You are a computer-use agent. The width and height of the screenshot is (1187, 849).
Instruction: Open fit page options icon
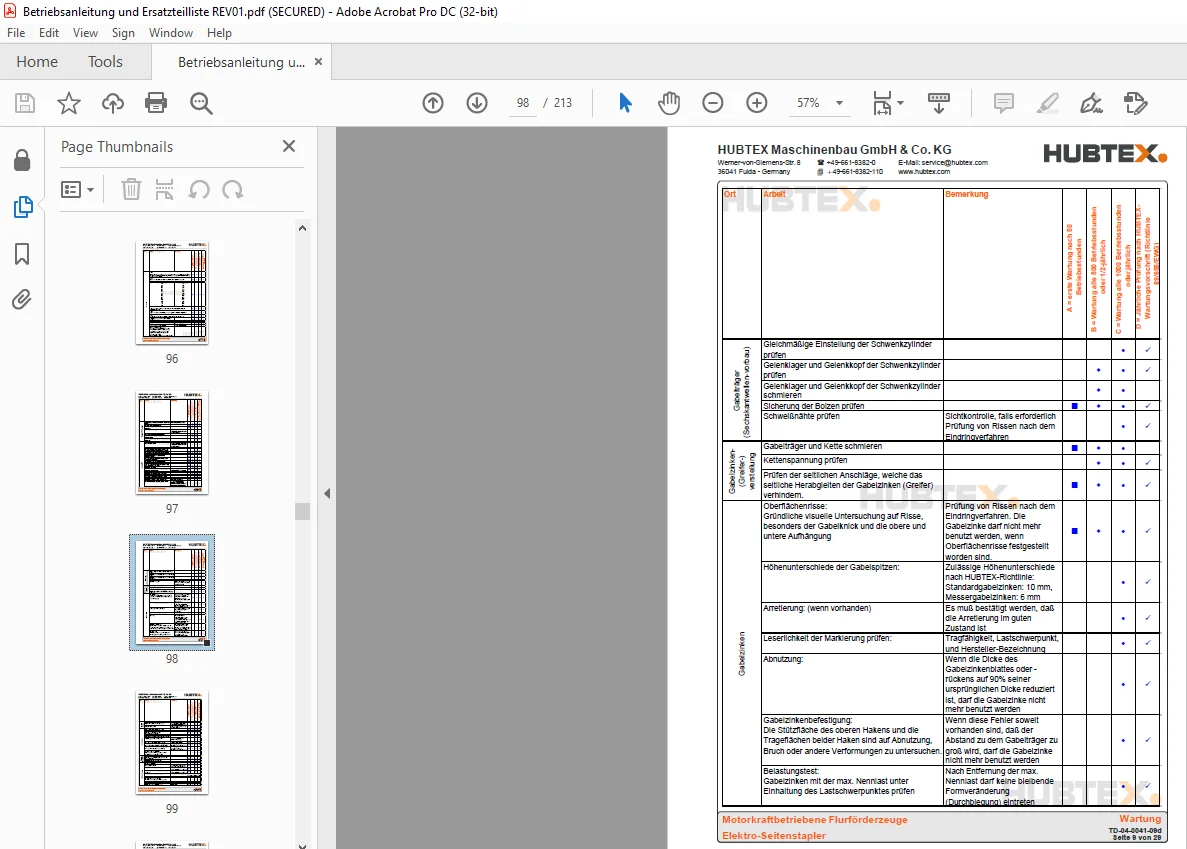pos(882,103)
